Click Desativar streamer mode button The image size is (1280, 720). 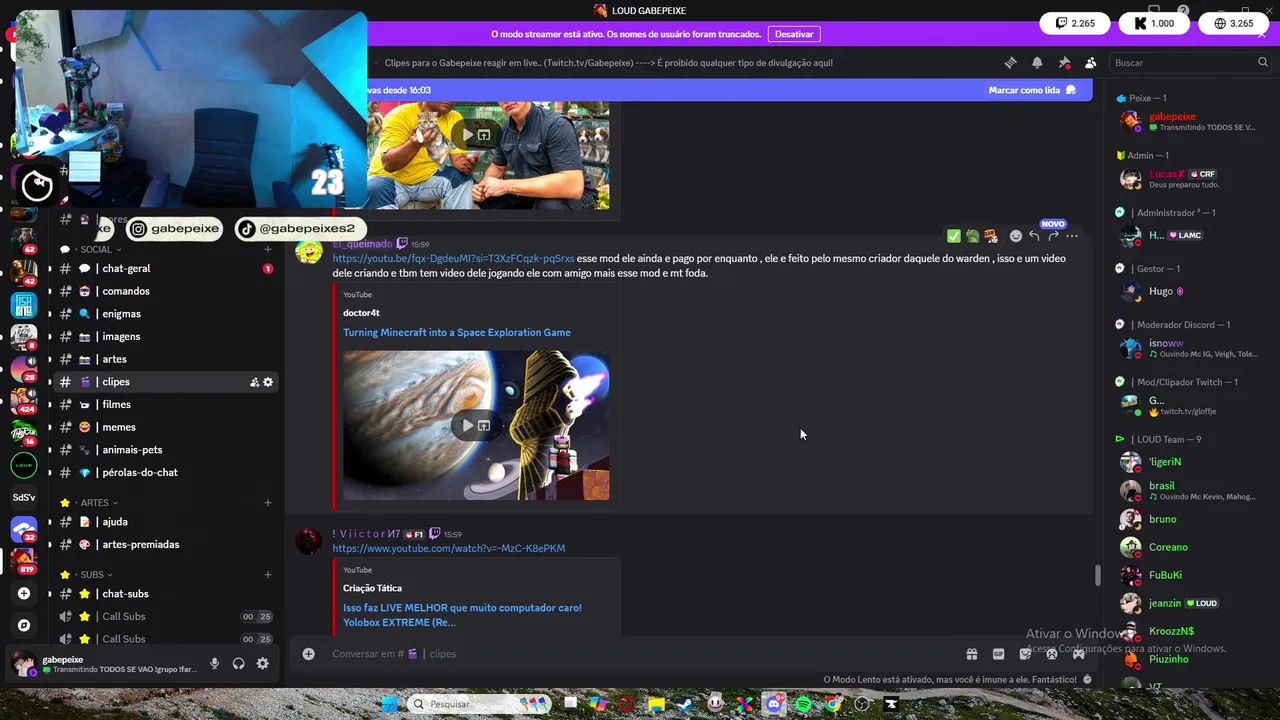[794, 34]
